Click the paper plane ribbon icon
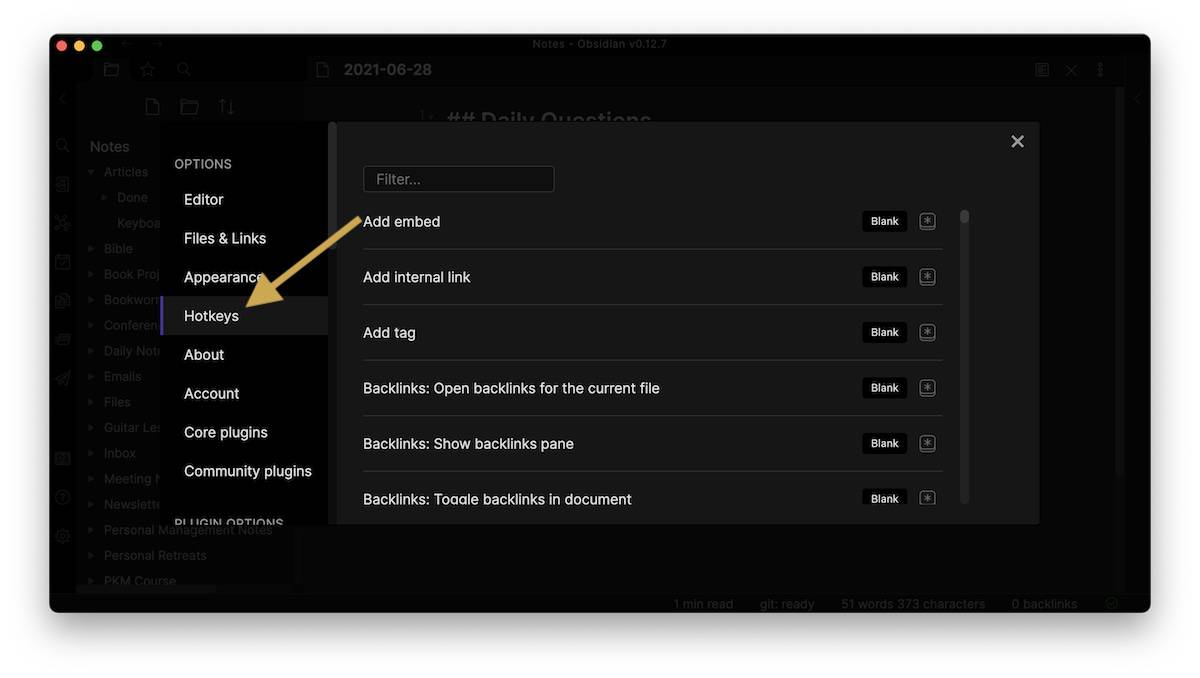Screen dimensions: 1200x678 coord(63,378)
